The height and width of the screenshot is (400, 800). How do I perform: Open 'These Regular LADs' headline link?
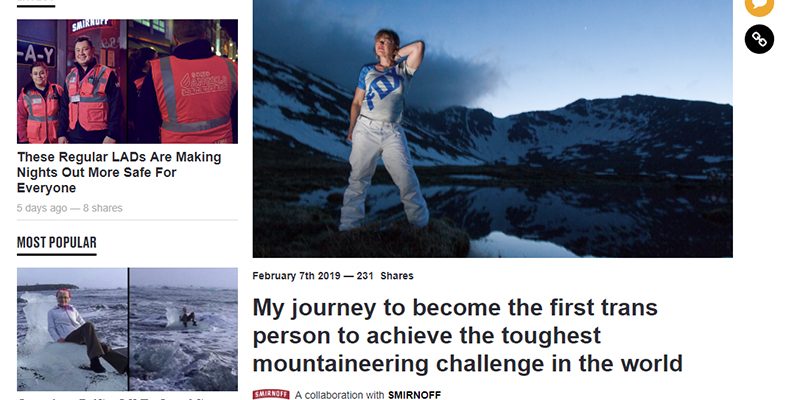(x=119, y=172)
